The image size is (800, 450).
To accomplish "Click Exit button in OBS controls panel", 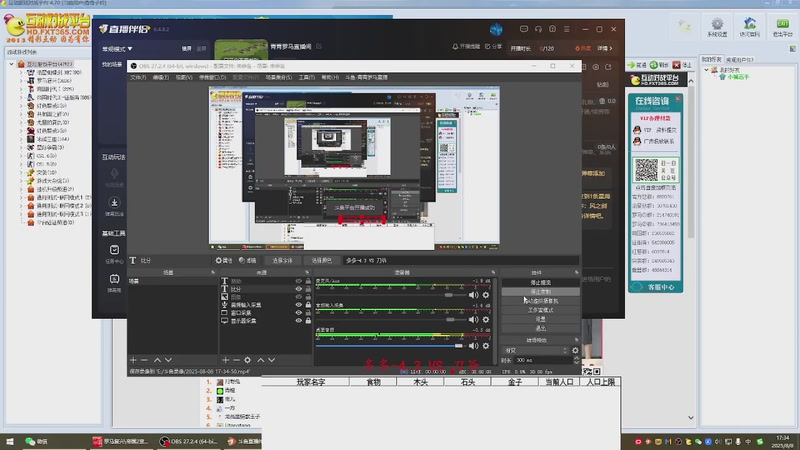I will click(x=540, y=329).
